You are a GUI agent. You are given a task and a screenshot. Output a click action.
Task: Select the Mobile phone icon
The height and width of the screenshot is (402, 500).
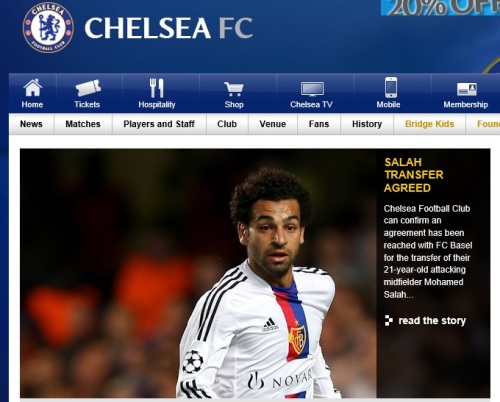coord(391,87)
